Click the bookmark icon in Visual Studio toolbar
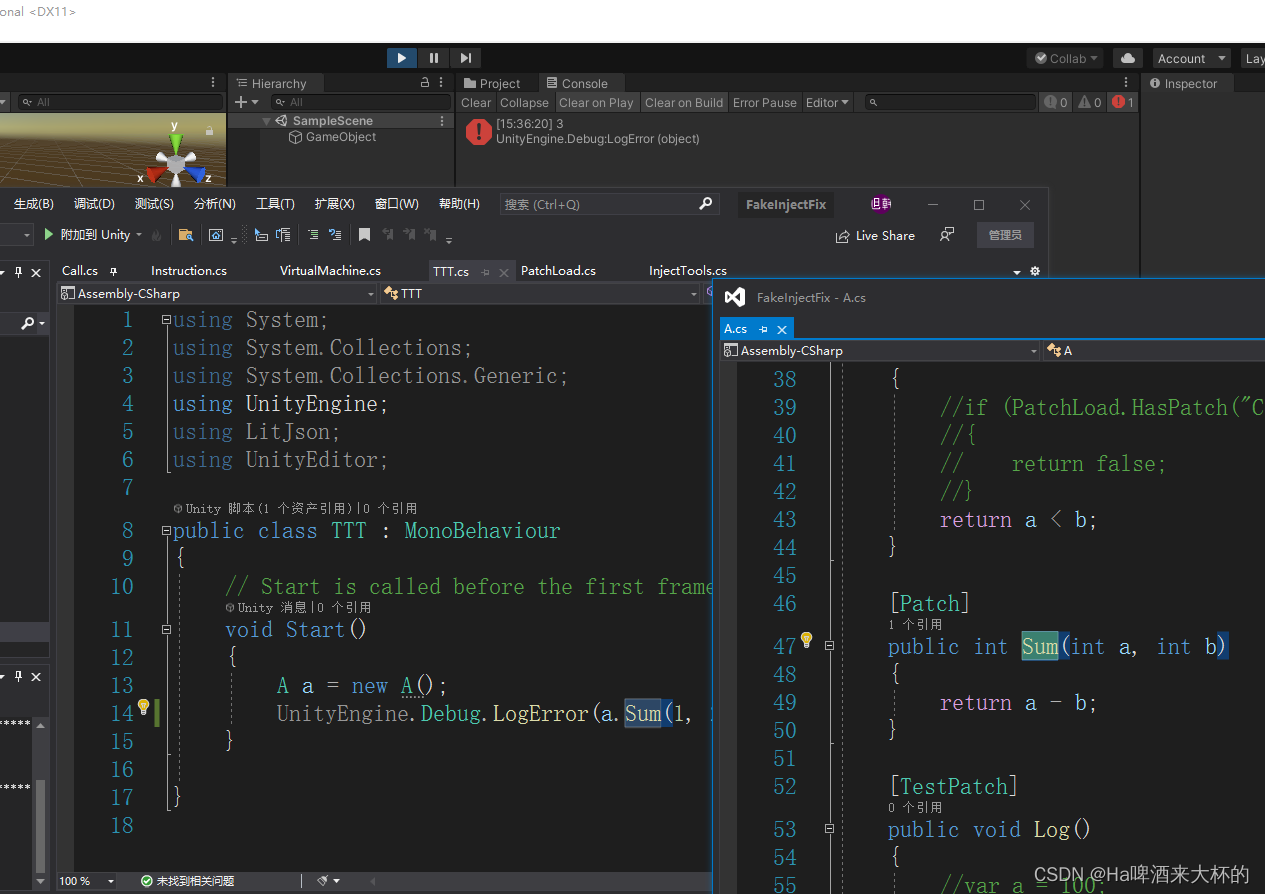This screenshot has height=894, width=1265. (x=365, y=235)
